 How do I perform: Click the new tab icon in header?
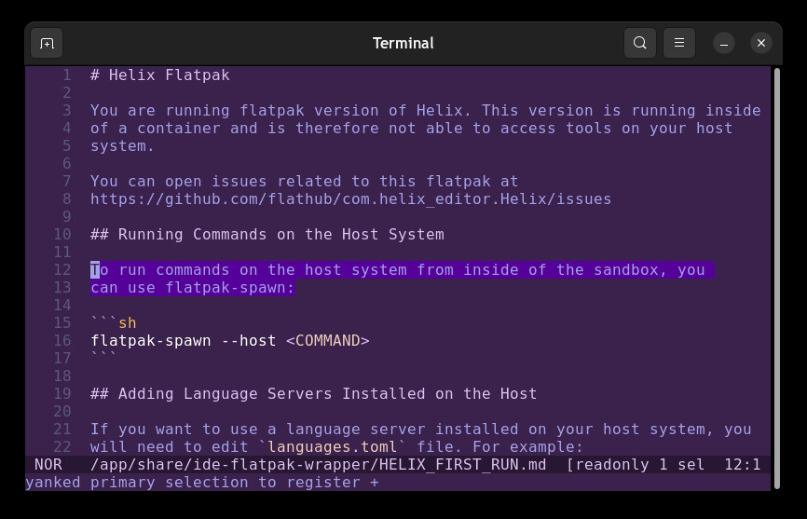(x=46, y=43)
